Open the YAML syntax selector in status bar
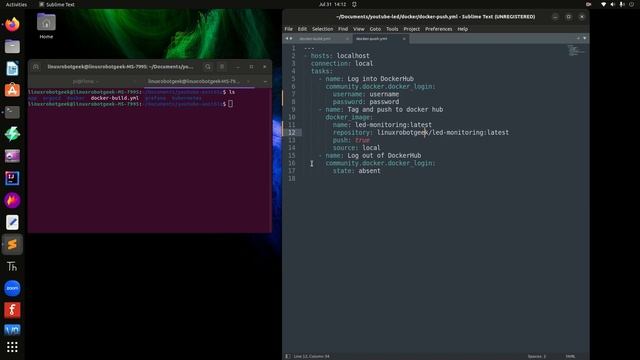This screenshot has height=360, width=640. 570,356
